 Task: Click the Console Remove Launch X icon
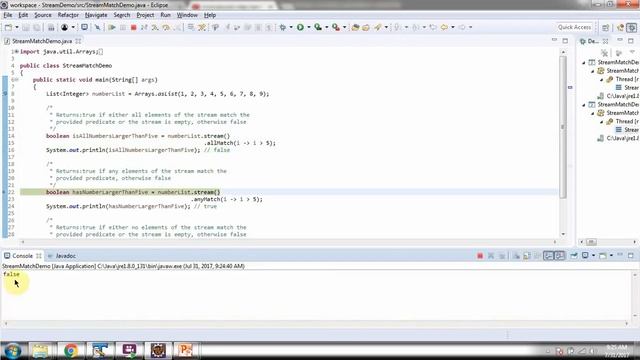(491, 256)
